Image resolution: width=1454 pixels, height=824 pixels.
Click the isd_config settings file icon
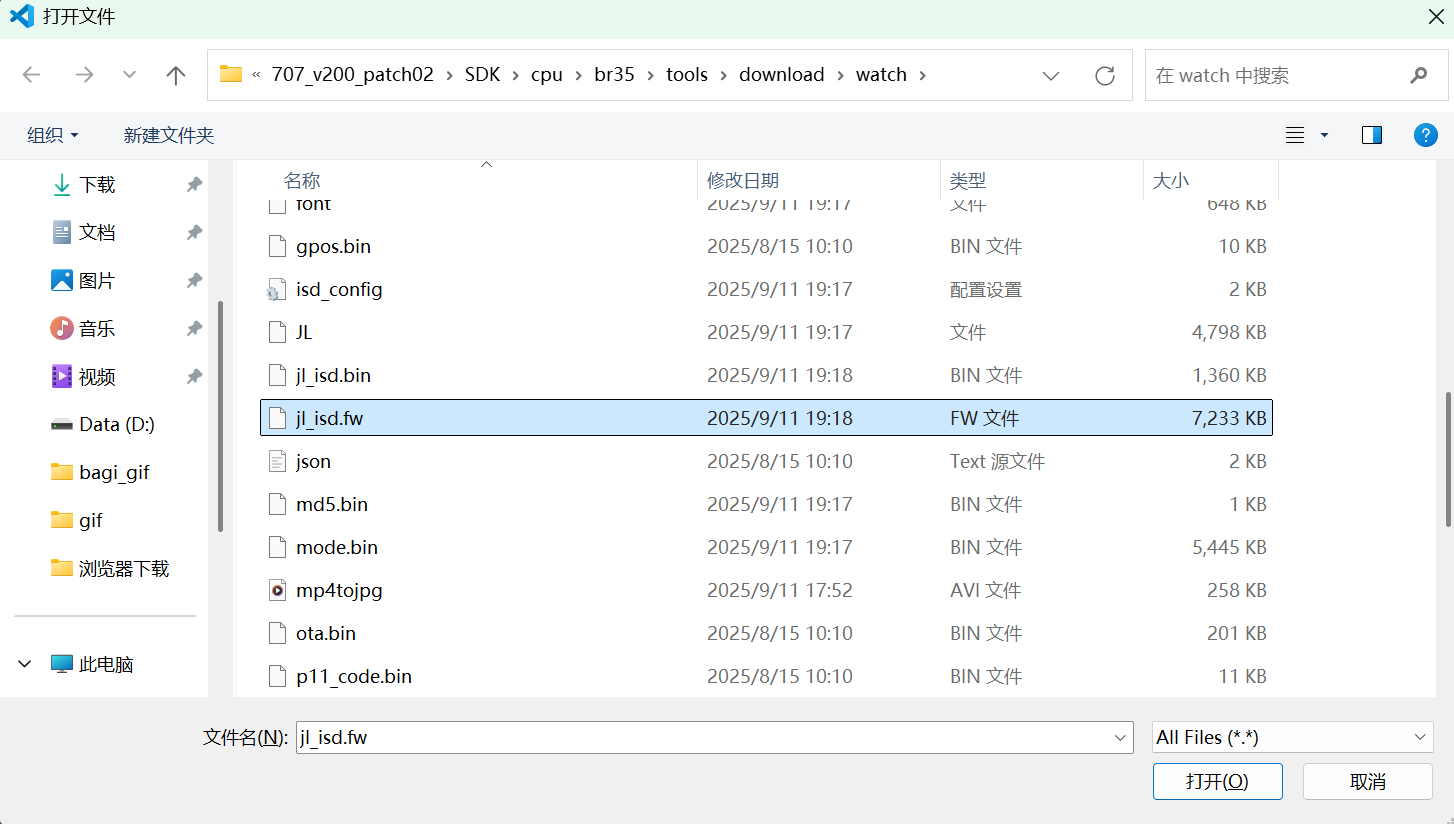point(276,290)
